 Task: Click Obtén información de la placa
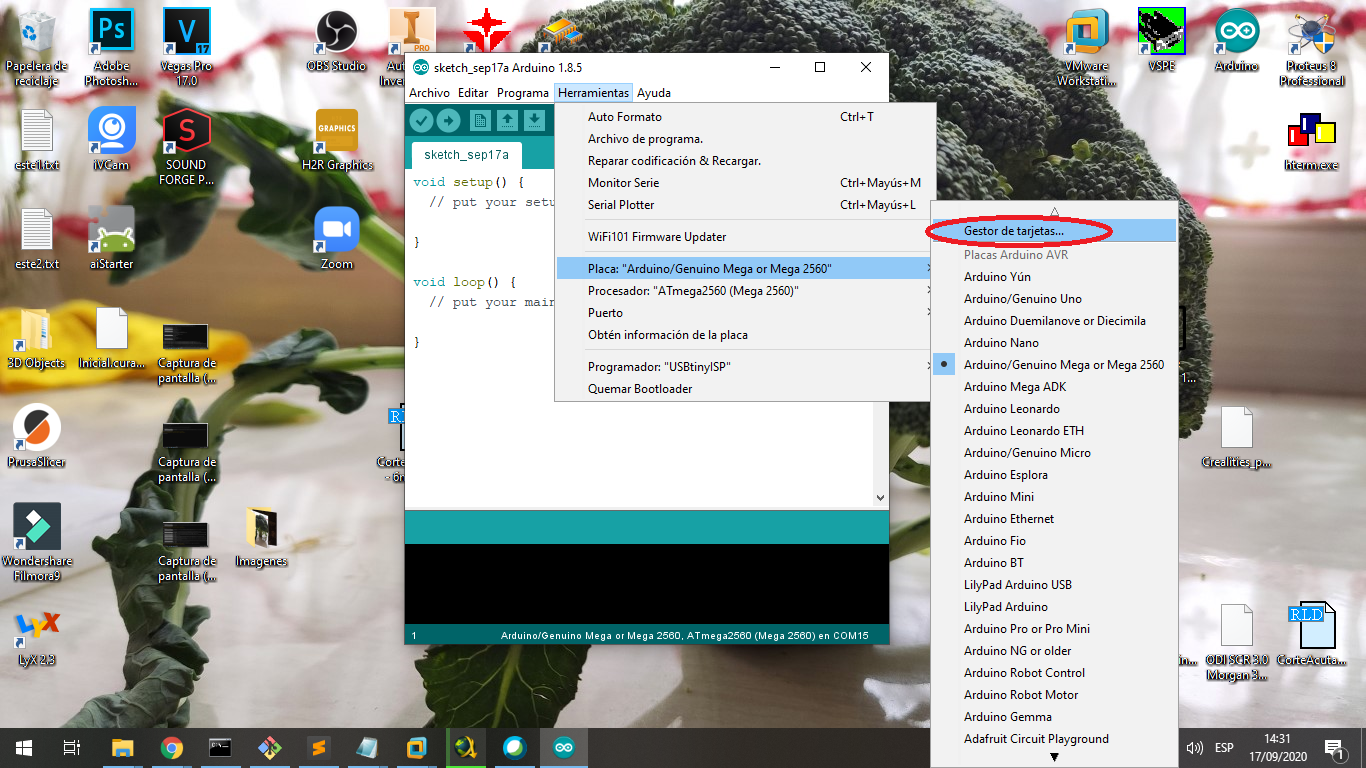[x=745, y=335]
